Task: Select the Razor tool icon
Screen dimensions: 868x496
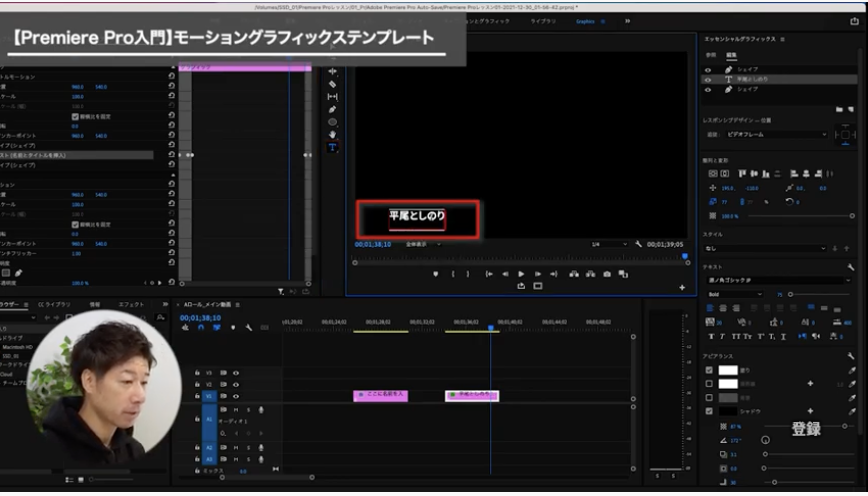Action: coord(332,84)
